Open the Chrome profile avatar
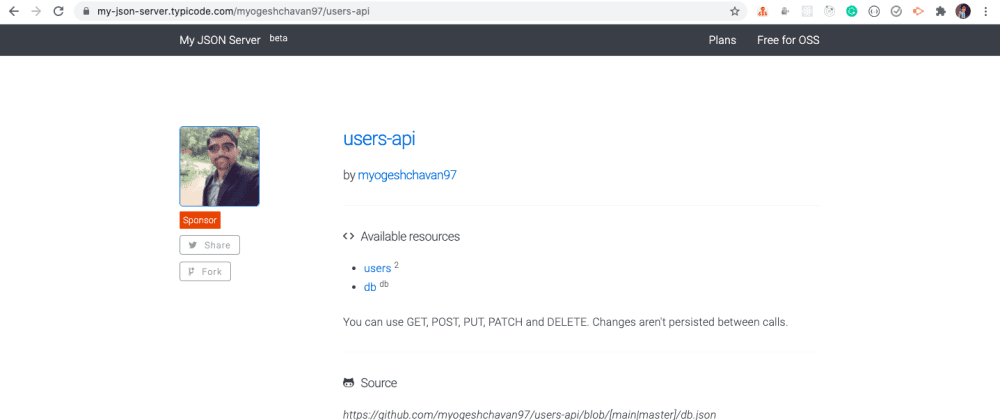The width and height of the screenshot is (1000, 420). click(x=963, y=12)
